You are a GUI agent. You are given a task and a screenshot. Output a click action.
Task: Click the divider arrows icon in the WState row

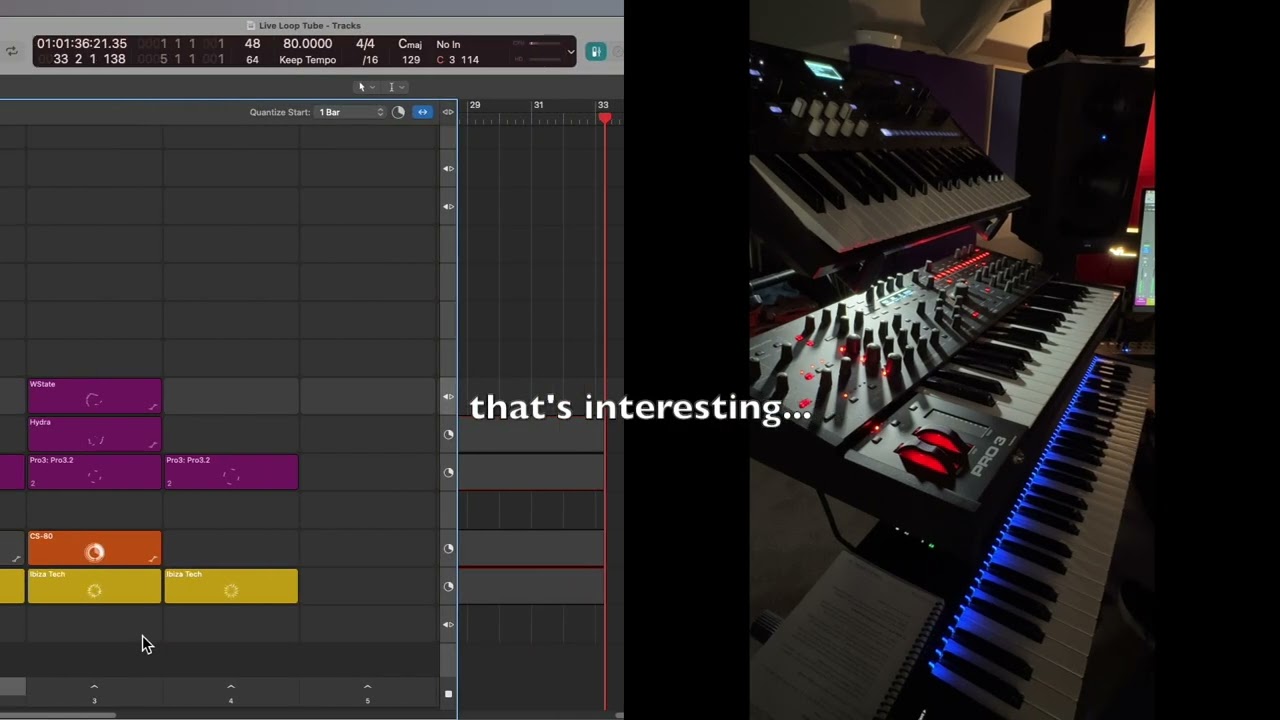(x=448, y=397)
